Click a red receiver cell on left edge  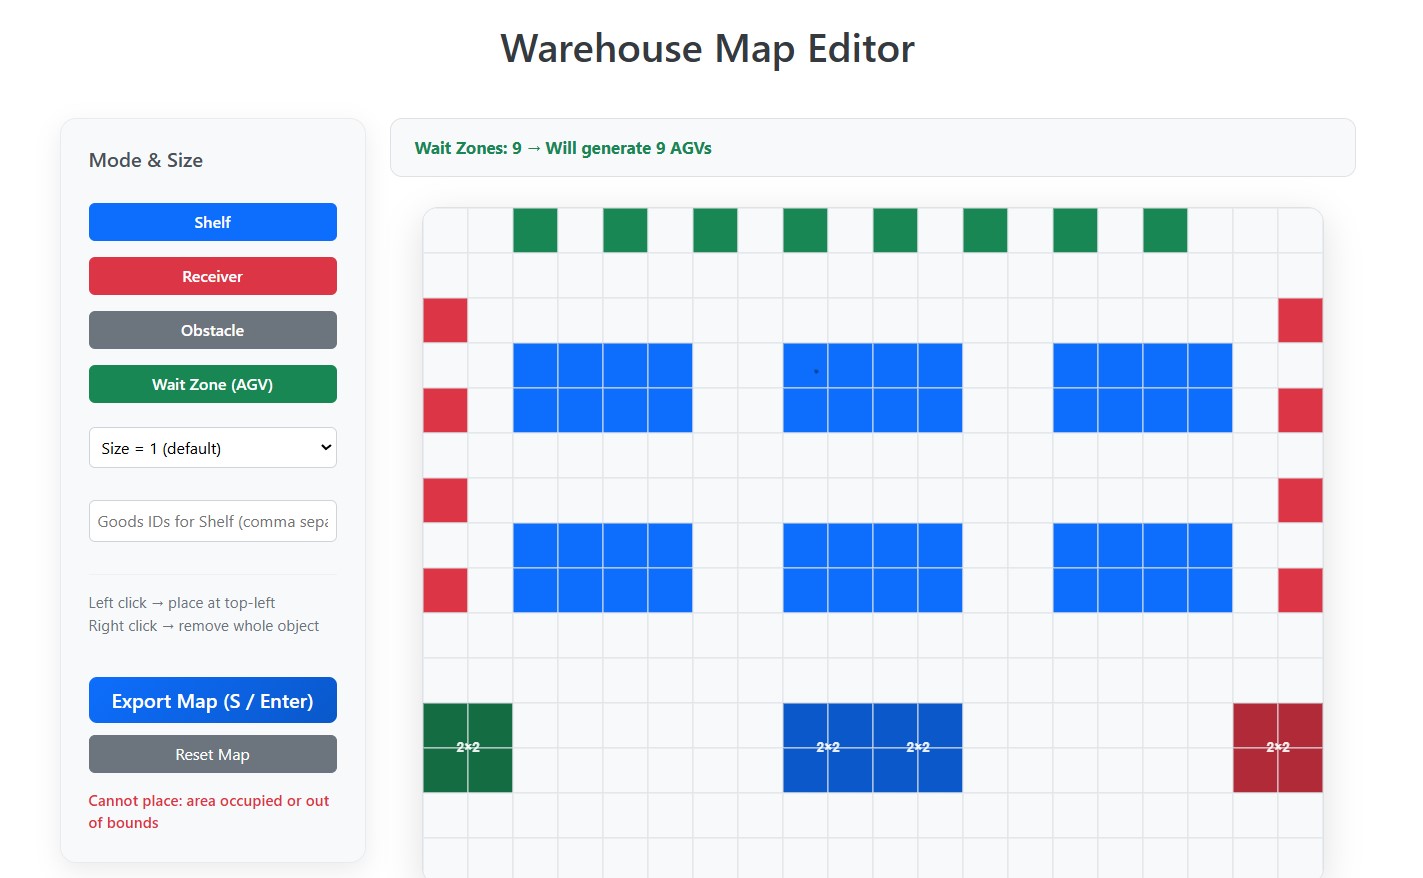(445, 320)
